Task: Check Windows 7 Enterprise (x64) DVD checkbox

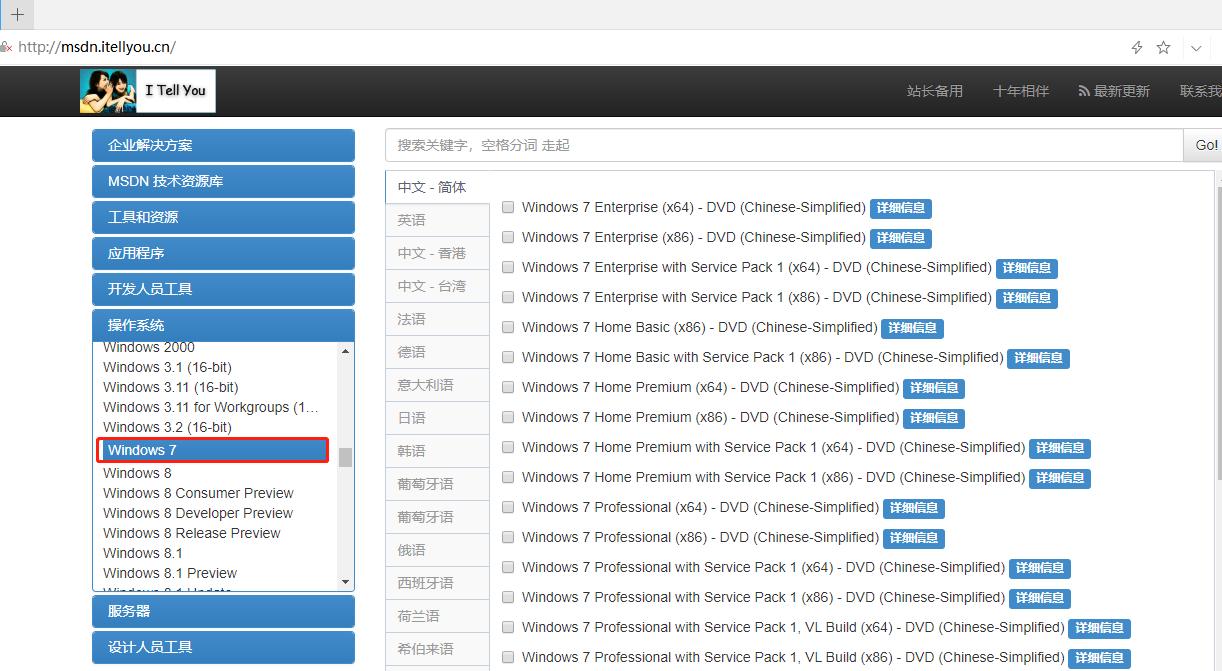Action: click(x=508, y=207)
